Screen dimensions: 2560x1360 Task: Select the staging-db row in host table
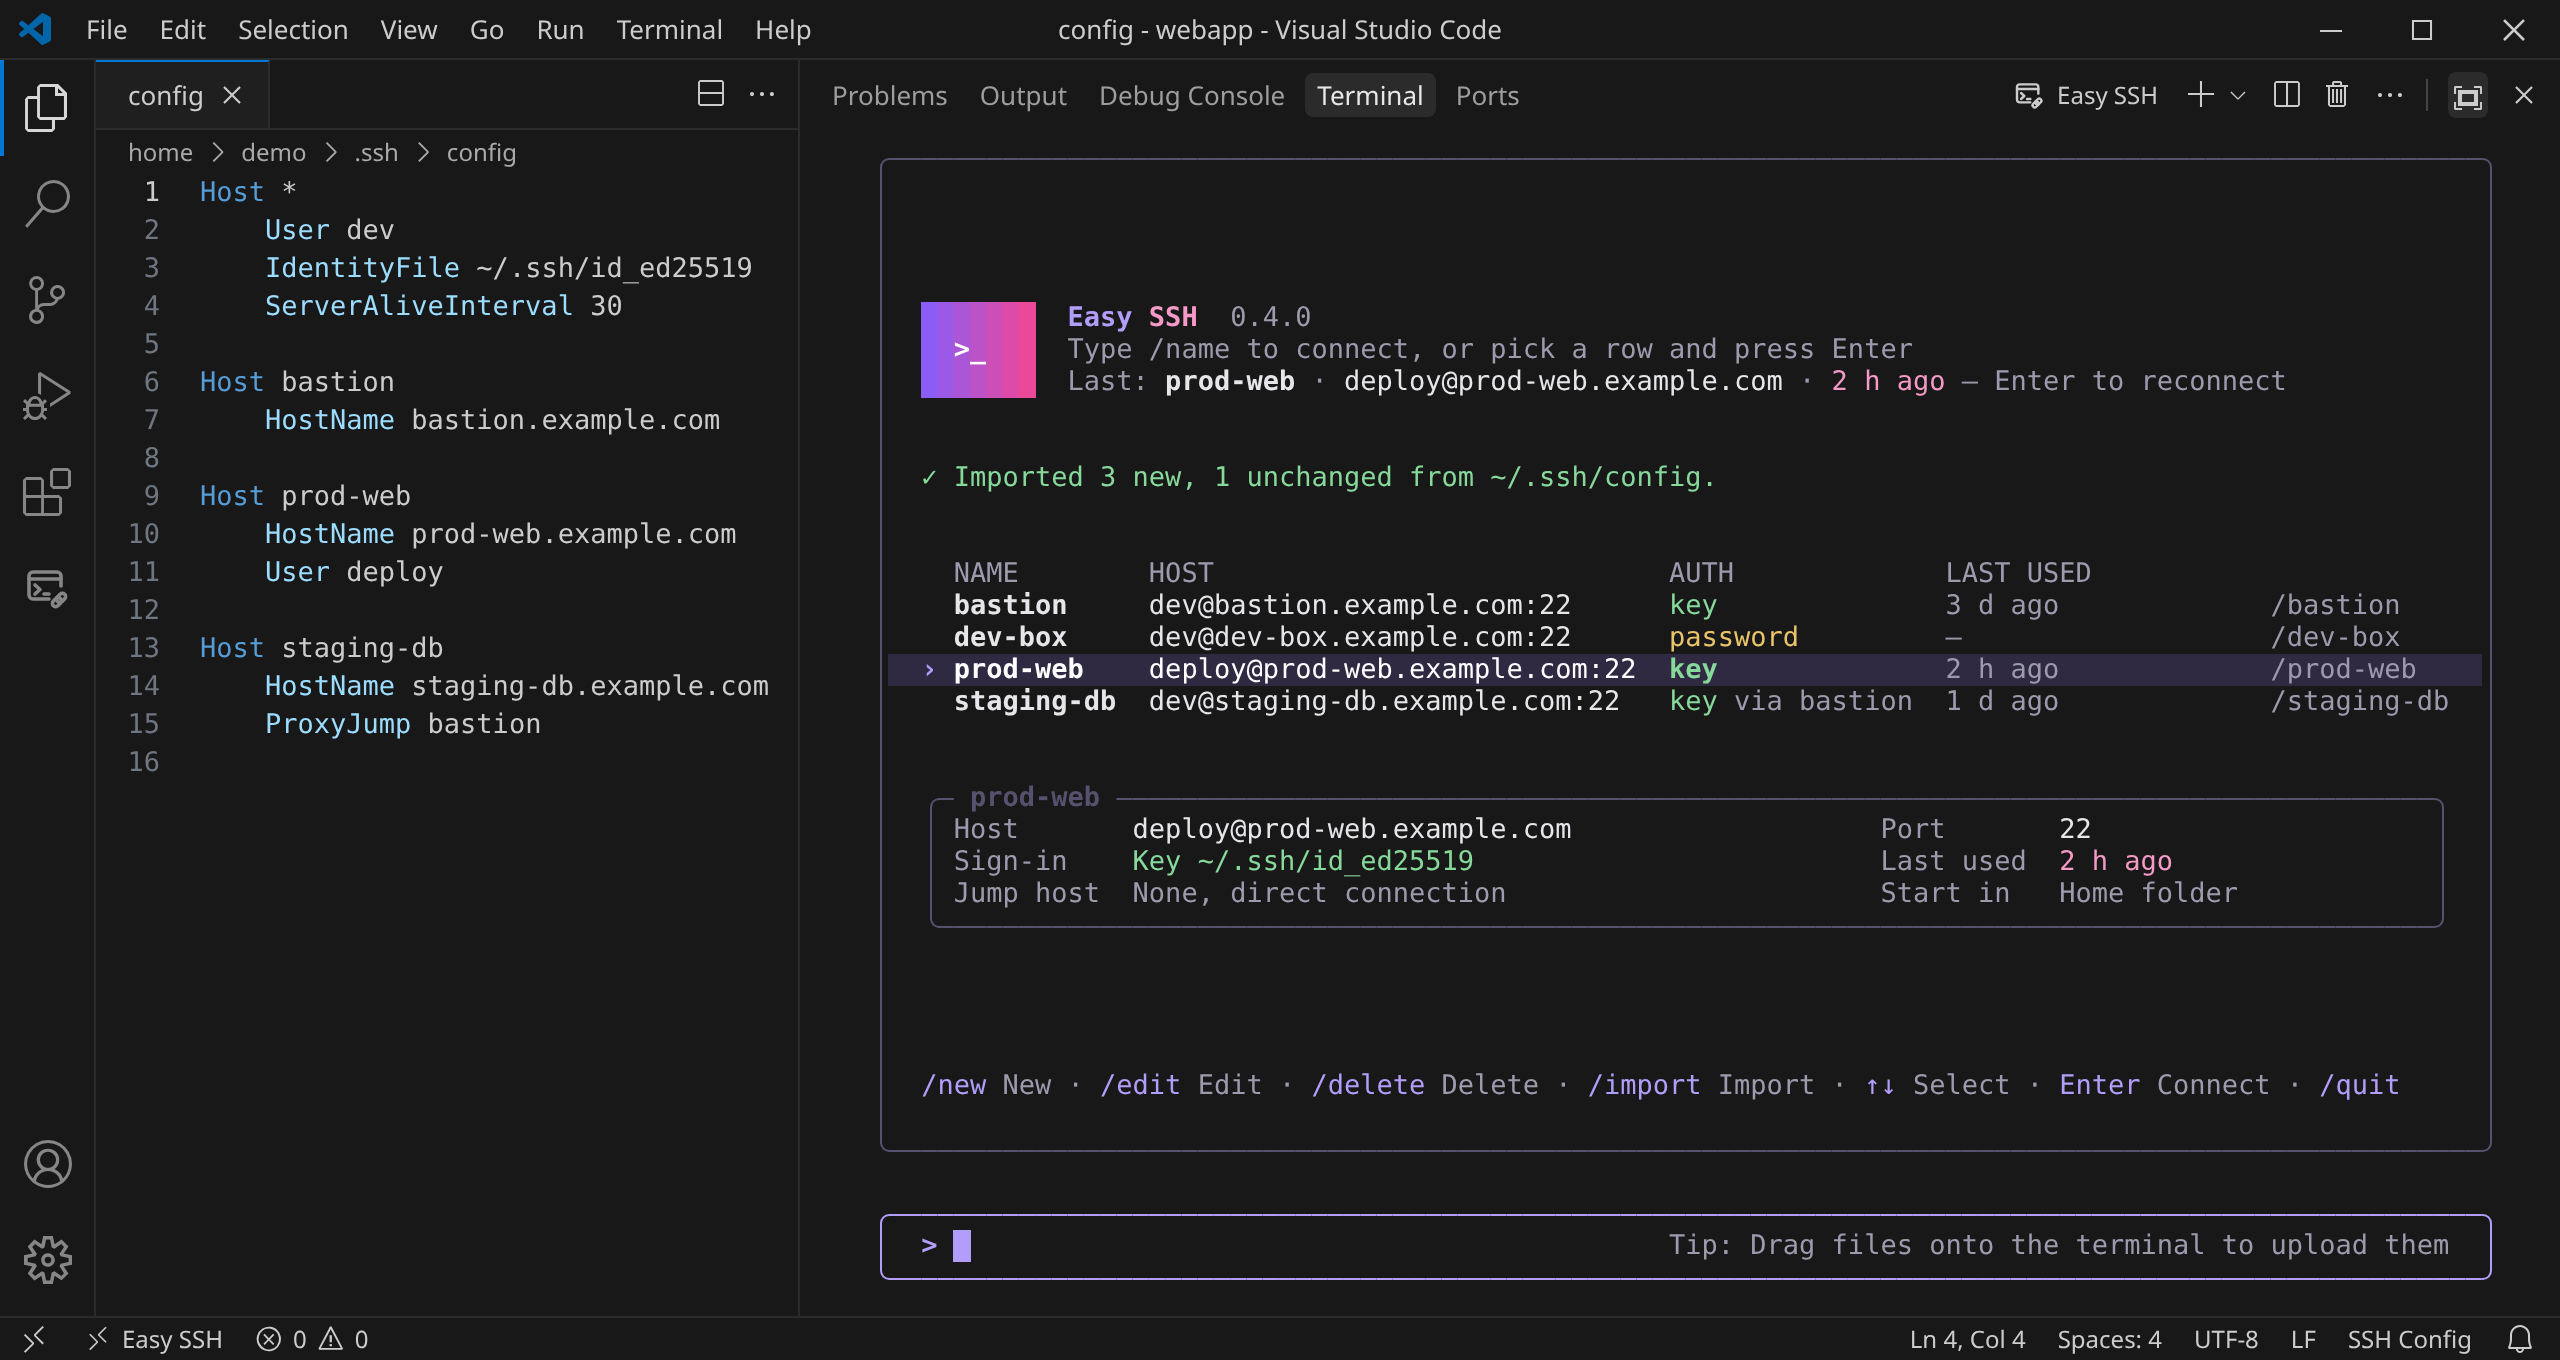tap(1685, 701)
